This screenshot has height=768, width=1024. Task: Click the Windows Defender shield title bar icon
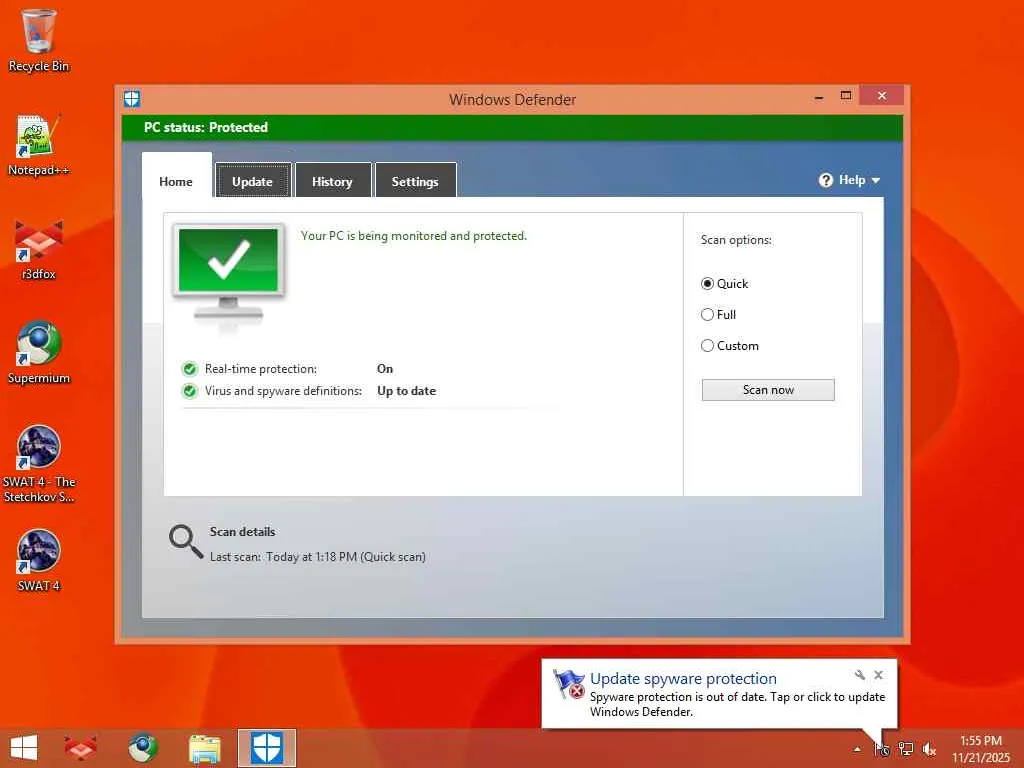(x=132, y=99)
